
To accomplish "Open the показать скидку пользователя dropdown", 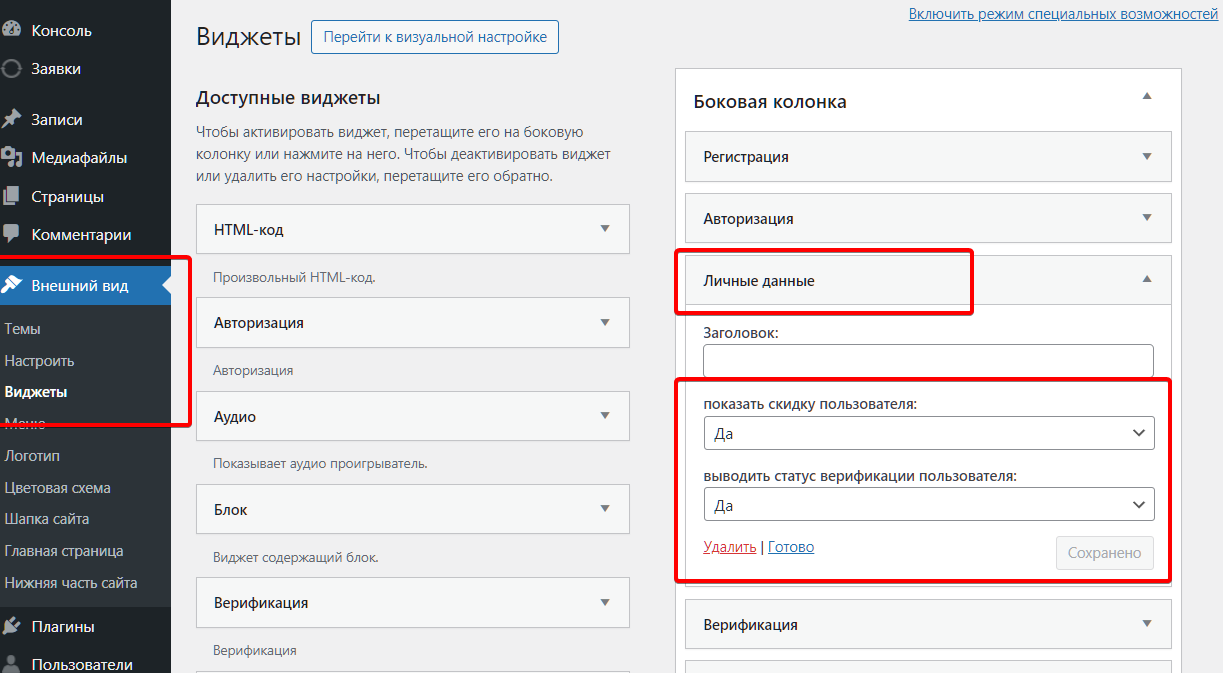I will [x=928, y=433].
